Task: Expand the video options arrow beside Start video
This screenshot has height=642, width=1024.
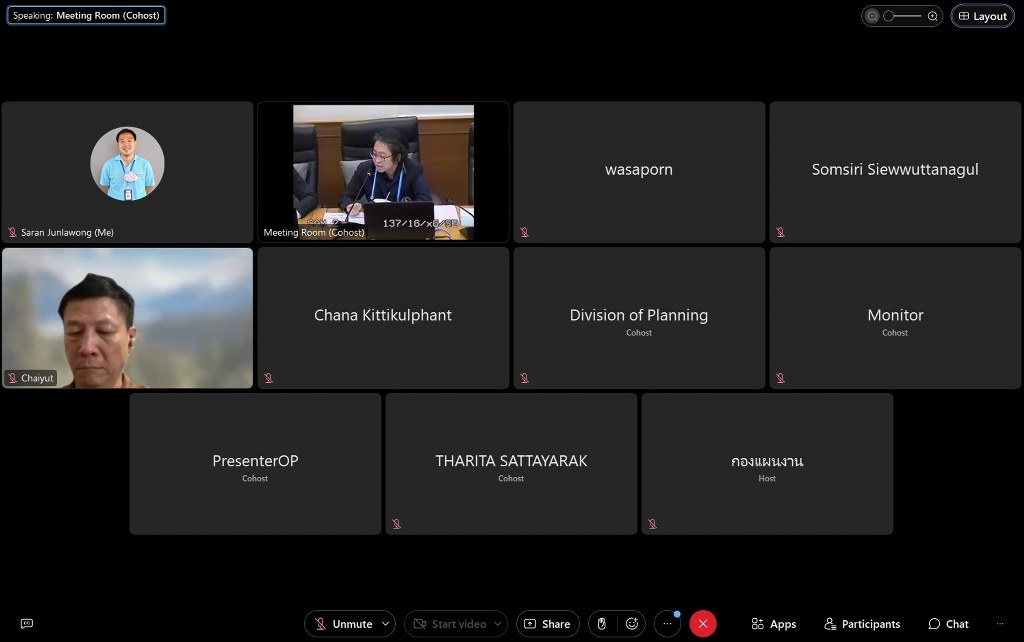Action: pyautogui.click(x=498, y=624)
